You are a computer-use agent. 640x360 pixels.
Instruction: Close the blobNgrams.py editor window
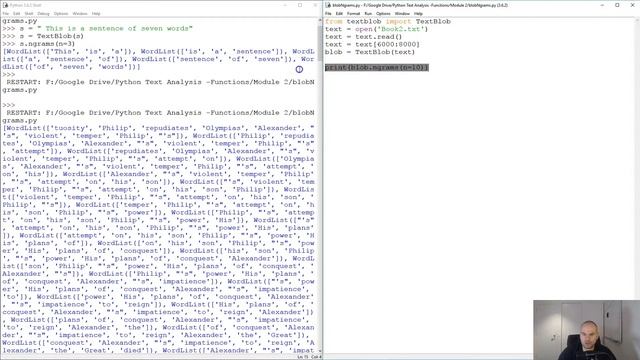632,5
